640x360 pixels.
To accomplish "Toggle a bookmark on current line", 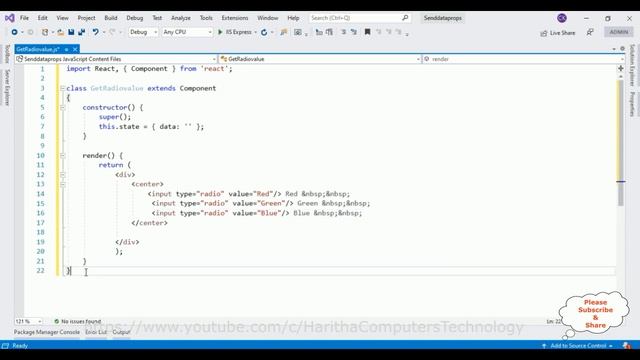I will click(x=367, y=32).
